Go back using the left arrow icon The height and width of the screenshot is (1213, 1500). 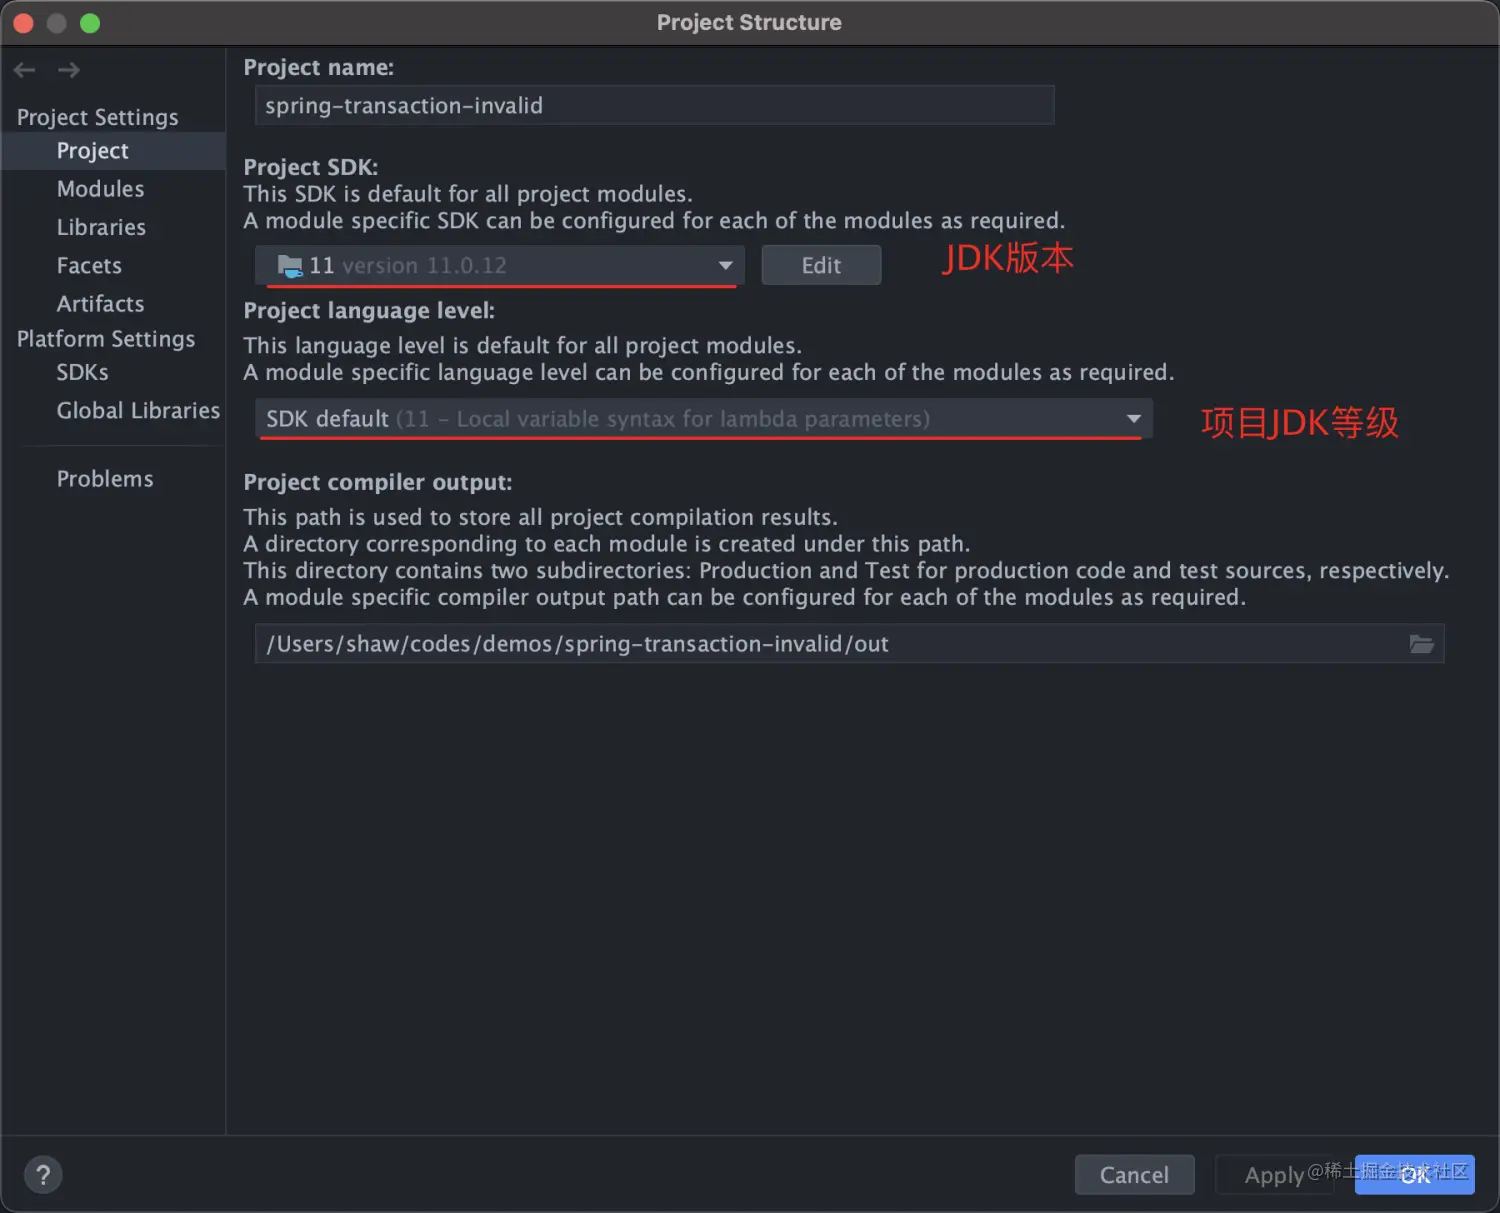point(25,70)
